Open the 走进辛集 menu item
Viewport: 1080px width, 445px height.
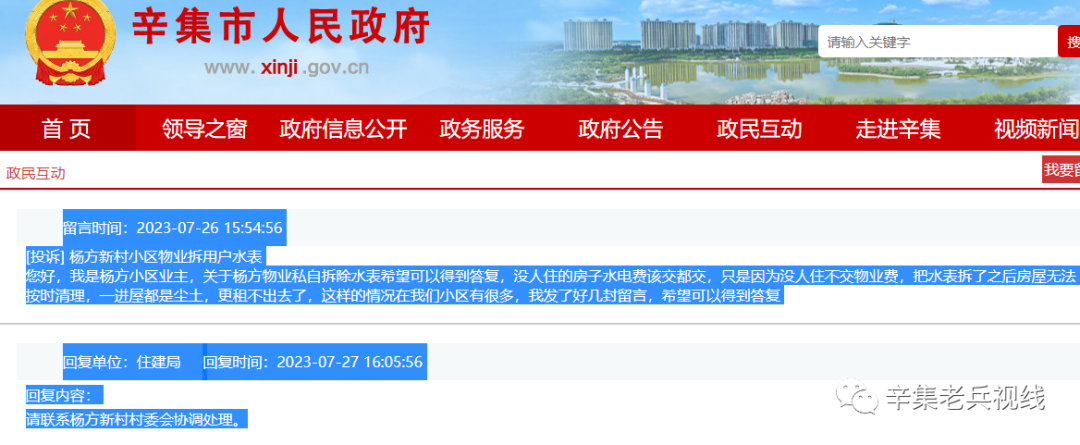pyautogui.click(x=898, y=129)
